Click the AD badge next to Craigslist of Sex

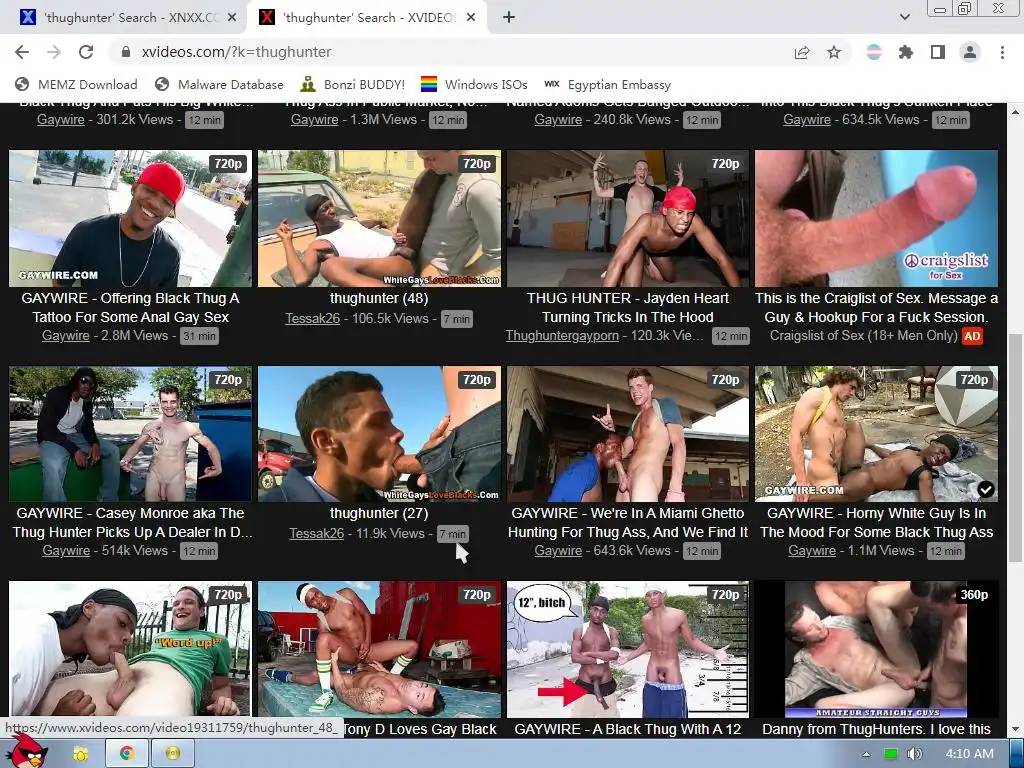point(972,336)
